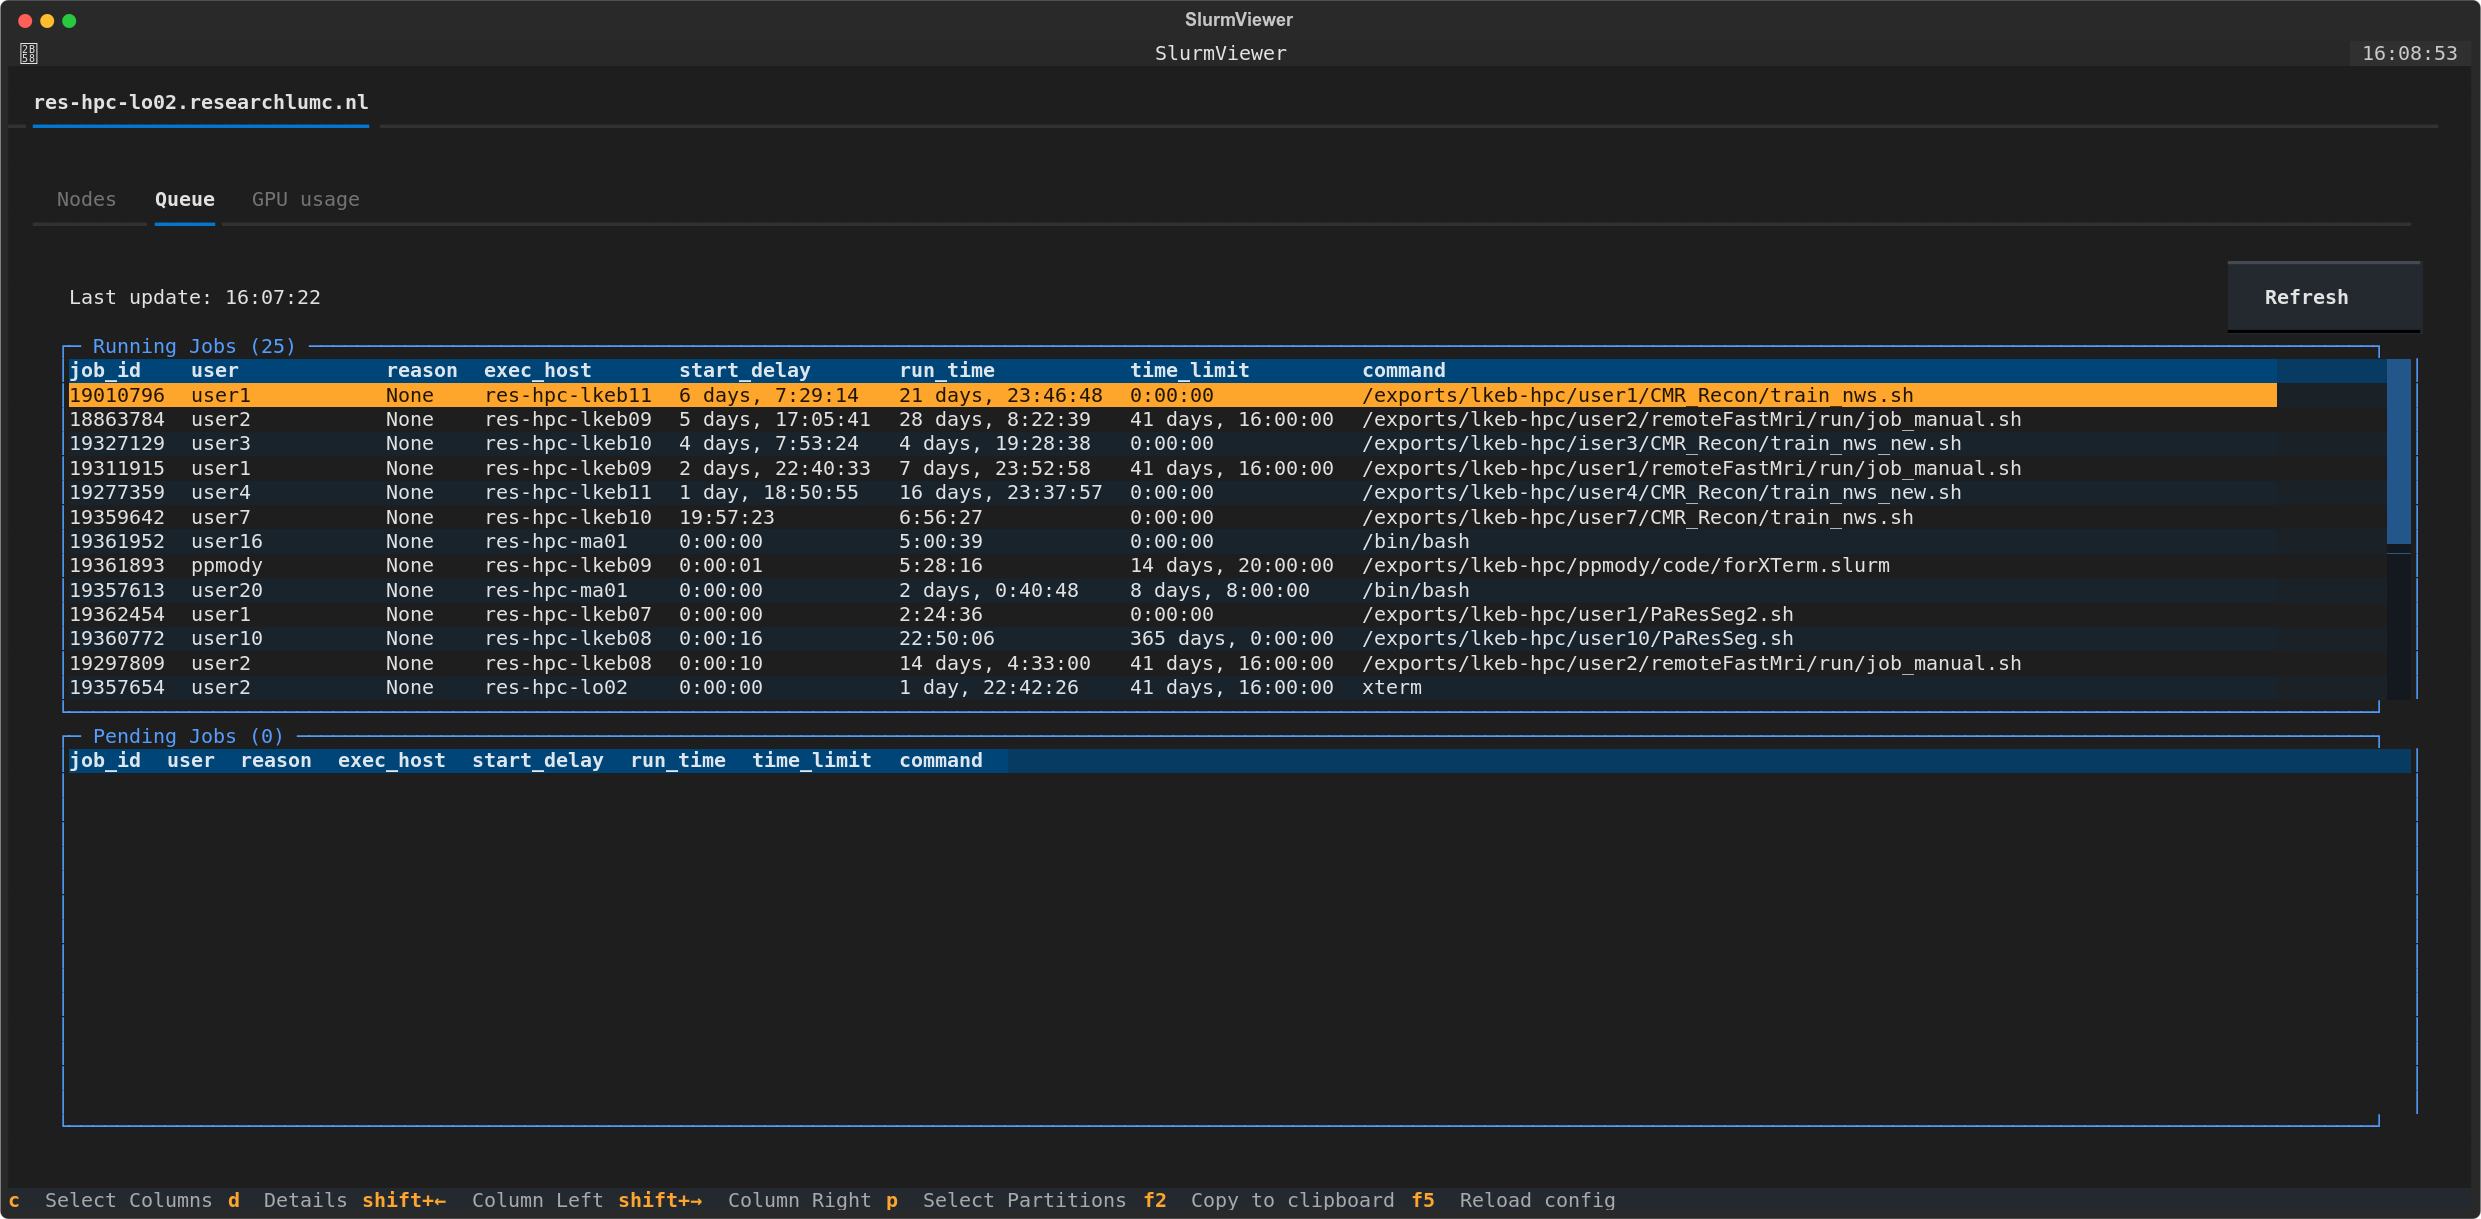Click the Running Jobs scrollbar thumb
Image resolution: width=2481 pixels, height=1219 pixels.
pos(2399,452)
